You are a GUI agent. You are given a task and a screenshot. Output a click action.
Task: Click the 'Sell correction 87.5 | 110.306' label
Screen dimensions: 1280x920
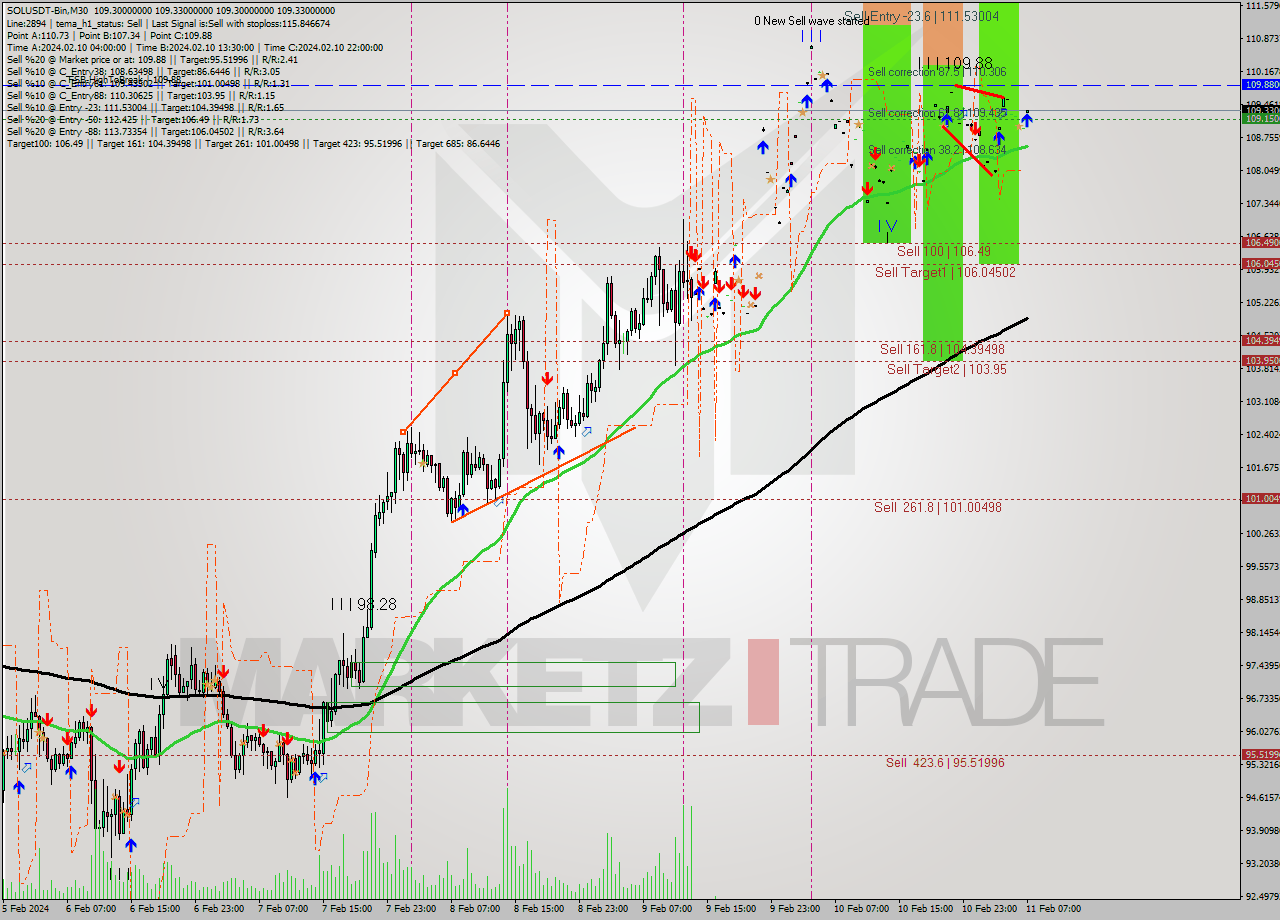coord(937,72)
